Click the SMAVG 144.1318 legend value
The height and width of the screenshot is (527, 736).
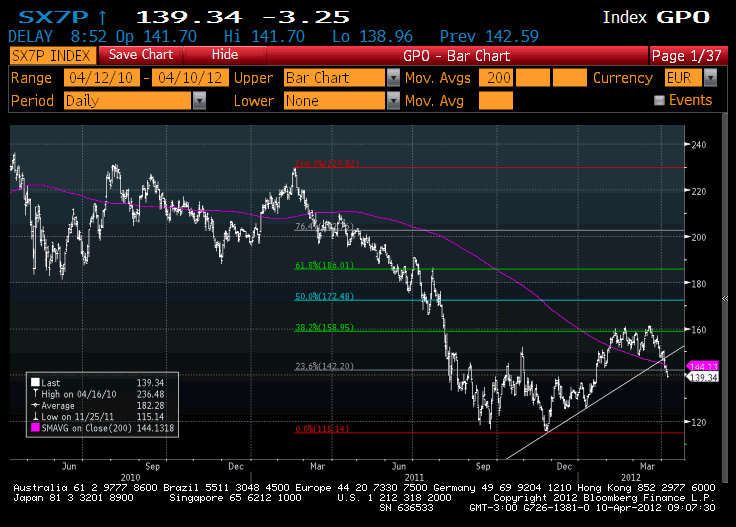pos(155,428)
